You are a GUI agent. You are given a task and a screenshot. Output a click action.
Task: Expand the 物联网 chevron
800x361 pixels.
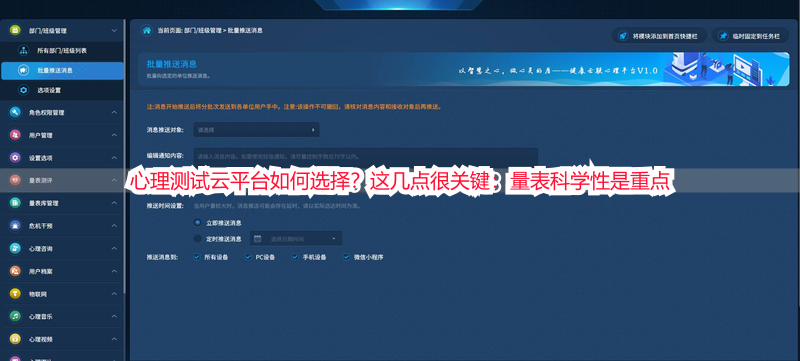pyautogui.click(x=114, y=294)
